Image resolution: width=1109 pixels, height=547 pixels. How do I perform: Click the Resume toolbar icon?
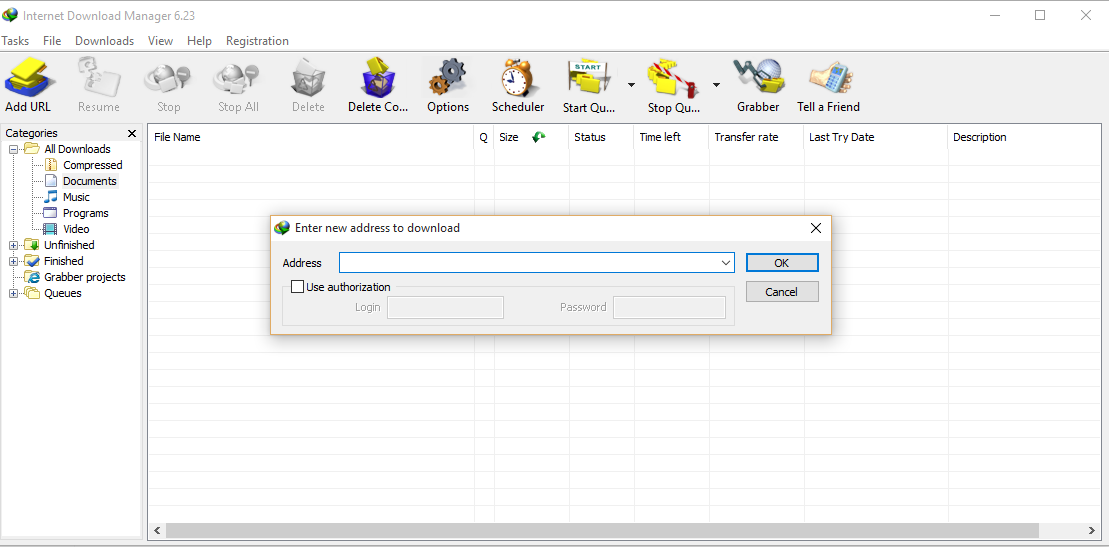[x=98, y=78]
